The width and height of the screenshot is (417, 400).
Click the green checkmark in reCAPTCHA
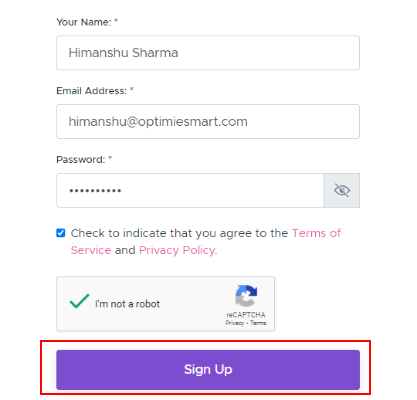[79, 301]
